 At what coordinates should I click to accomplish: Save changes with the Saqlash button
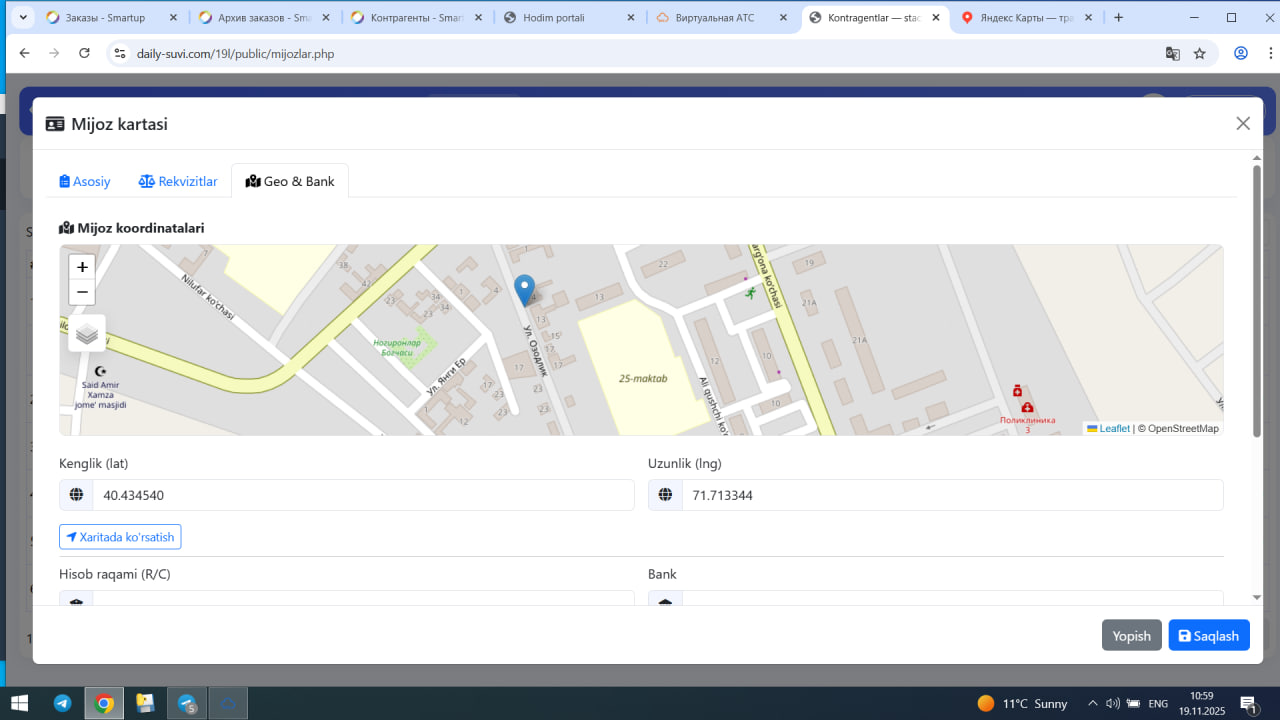pos(1208,636)
